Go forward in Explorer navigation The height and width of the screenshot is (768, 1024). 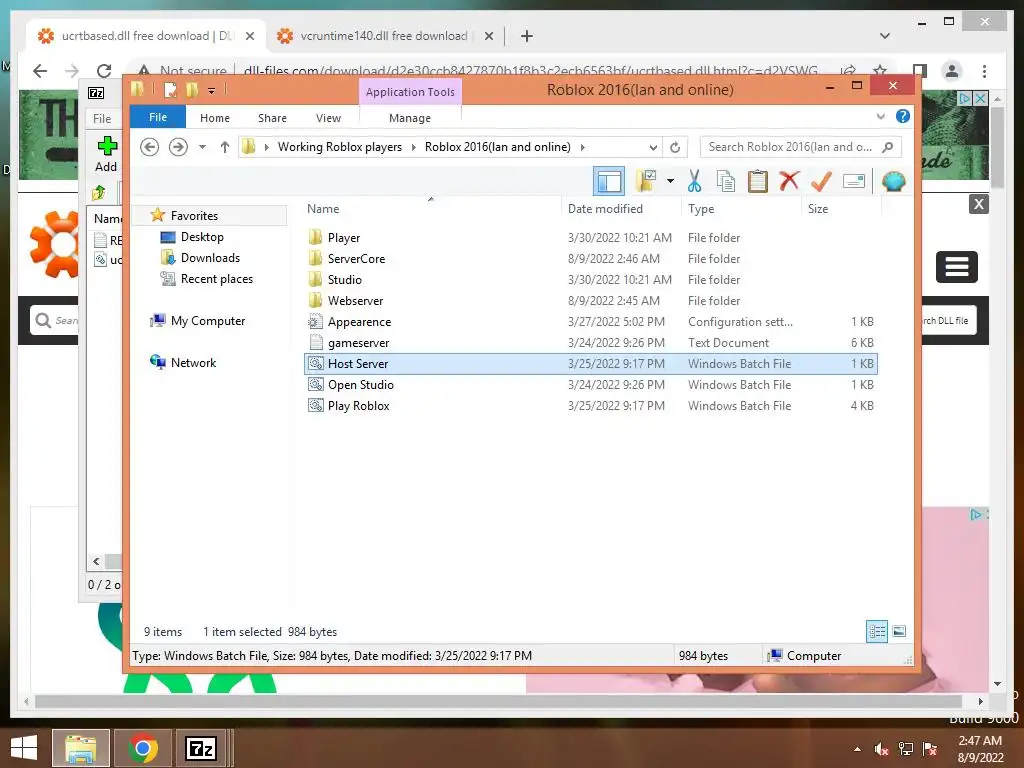[x=178, y=147]
